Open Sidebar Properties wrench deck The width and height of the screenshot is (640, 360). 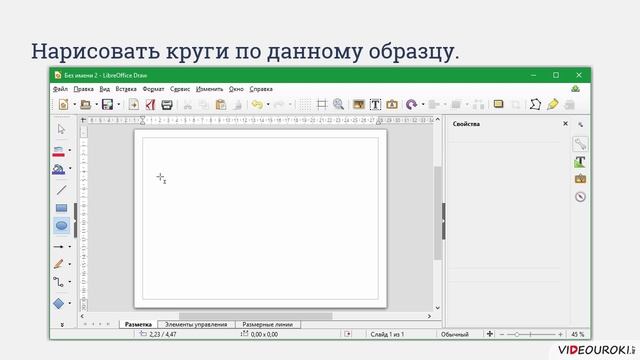580,144
